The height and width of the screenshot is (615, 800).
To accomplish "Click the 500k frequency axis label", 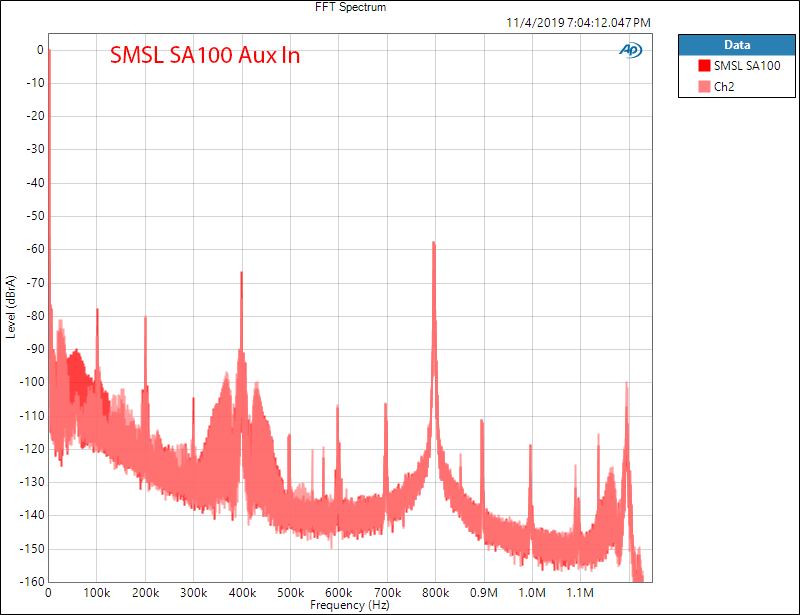I will pyautogui.click(x=290, y=593).
